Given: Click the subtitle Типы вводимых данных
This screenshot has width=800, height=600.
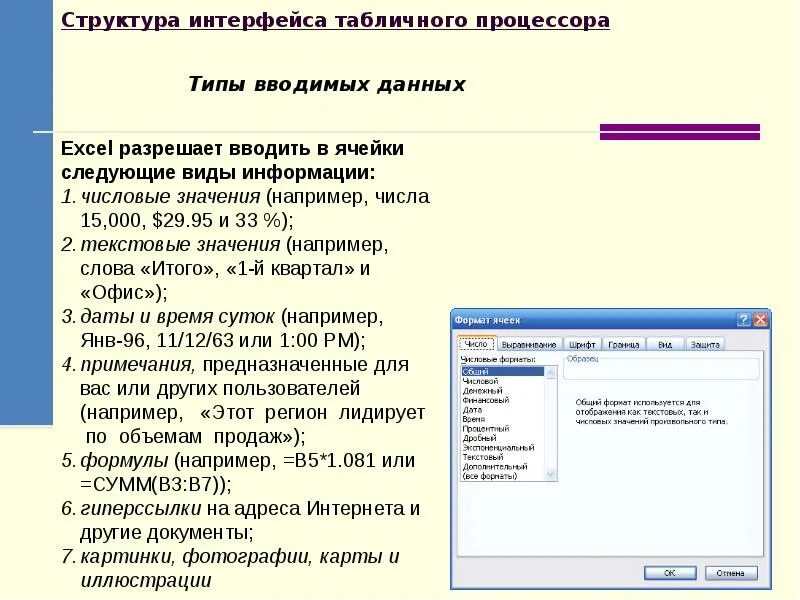Looking at the screenshot, I should 327,84.
